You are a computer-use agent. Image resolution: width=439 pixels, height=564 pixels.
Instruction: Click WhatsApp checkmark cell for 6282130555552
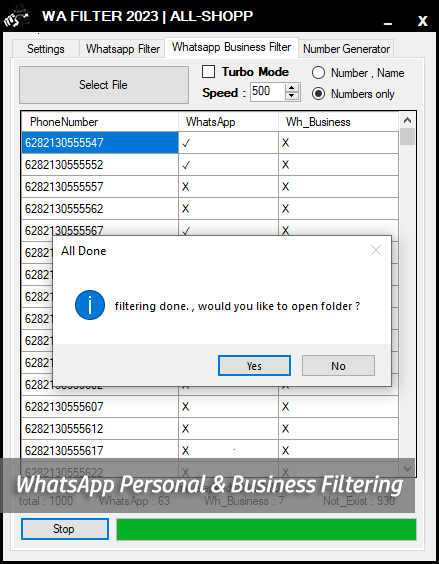(x=228, y=165)
